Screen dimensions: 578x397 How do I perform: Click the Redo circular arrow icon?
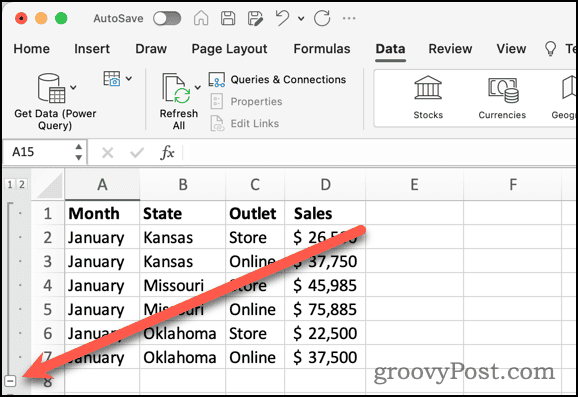322,18
